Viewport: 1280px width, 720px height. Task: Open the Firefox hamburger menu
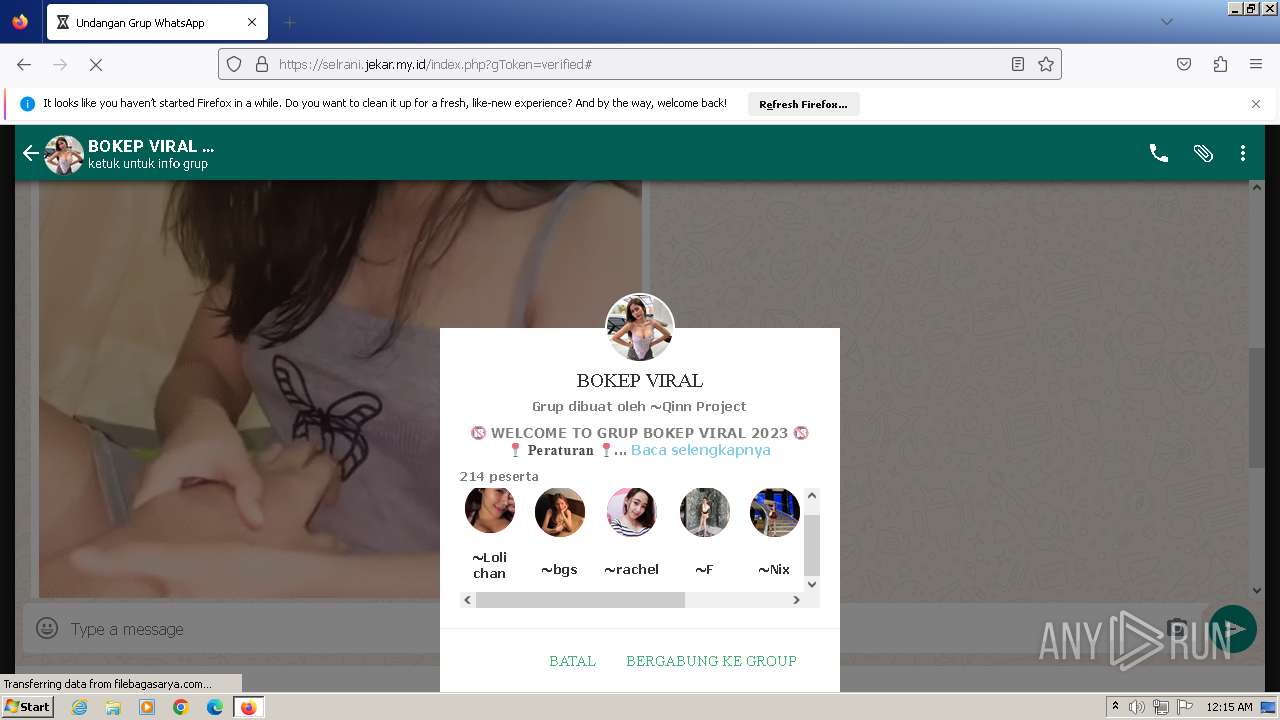1256,64
